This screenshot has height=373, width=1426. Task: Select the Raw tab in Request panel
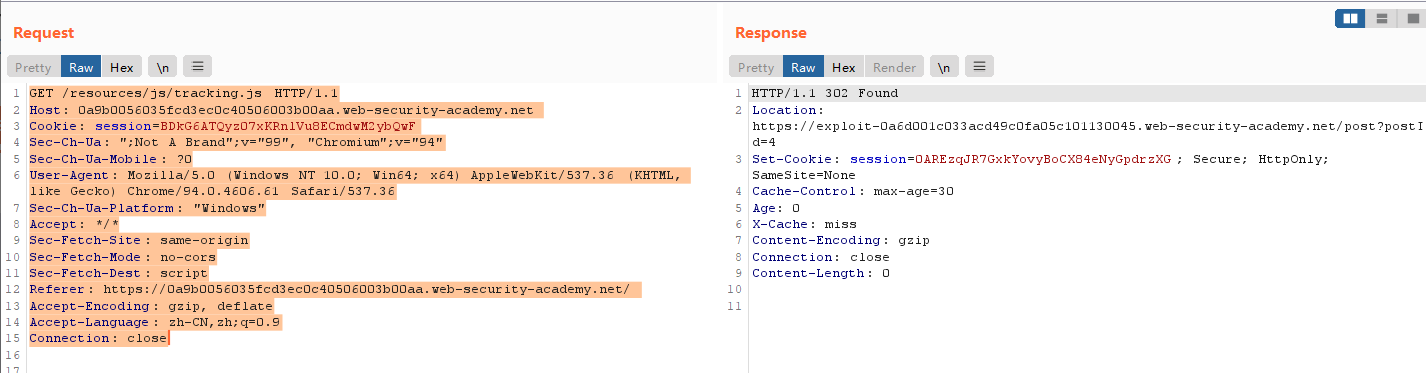[x=81, y=67]
